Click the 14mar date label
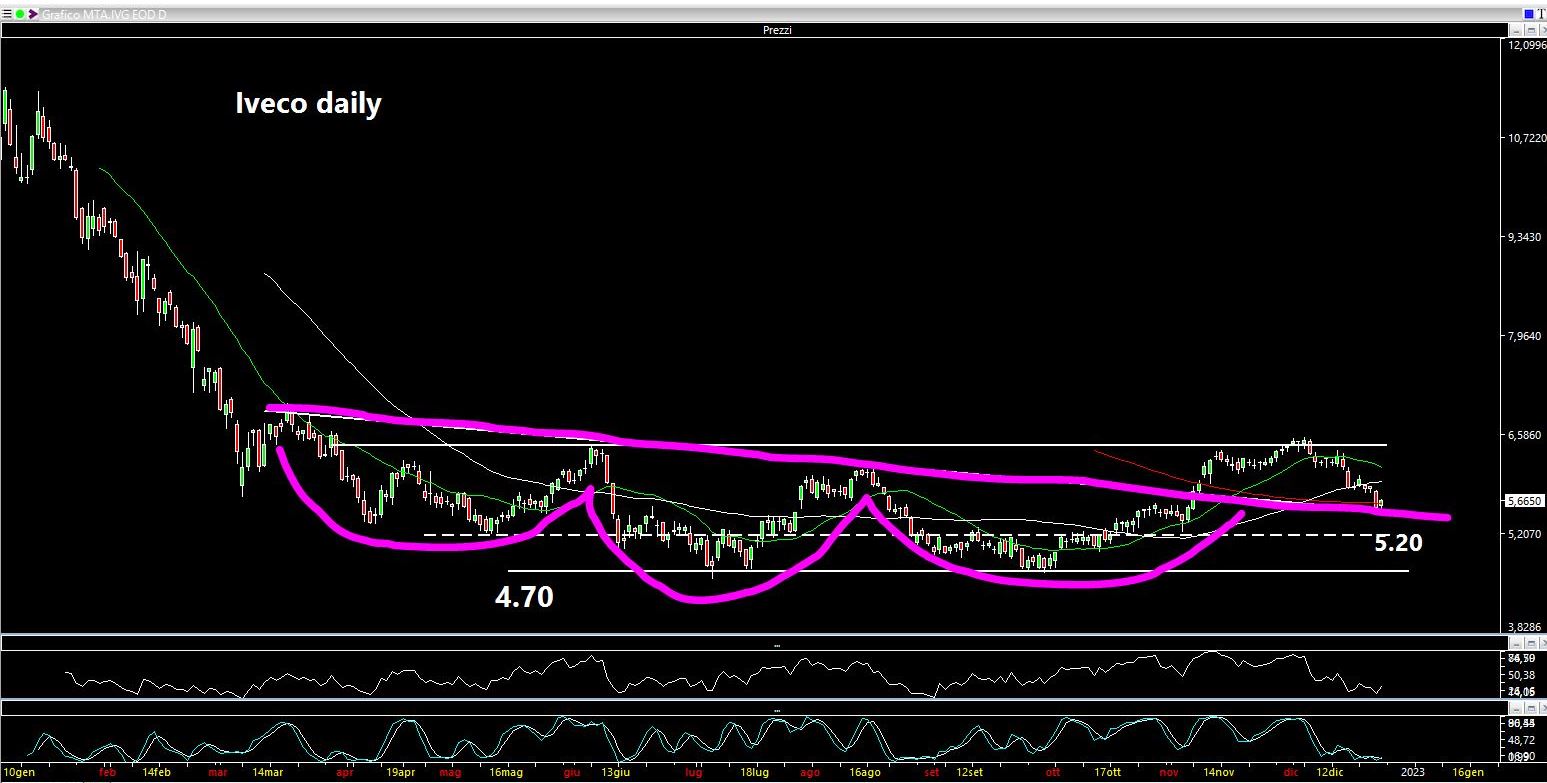Viewport: 1547px width, 783px height. tap(268, 773)
